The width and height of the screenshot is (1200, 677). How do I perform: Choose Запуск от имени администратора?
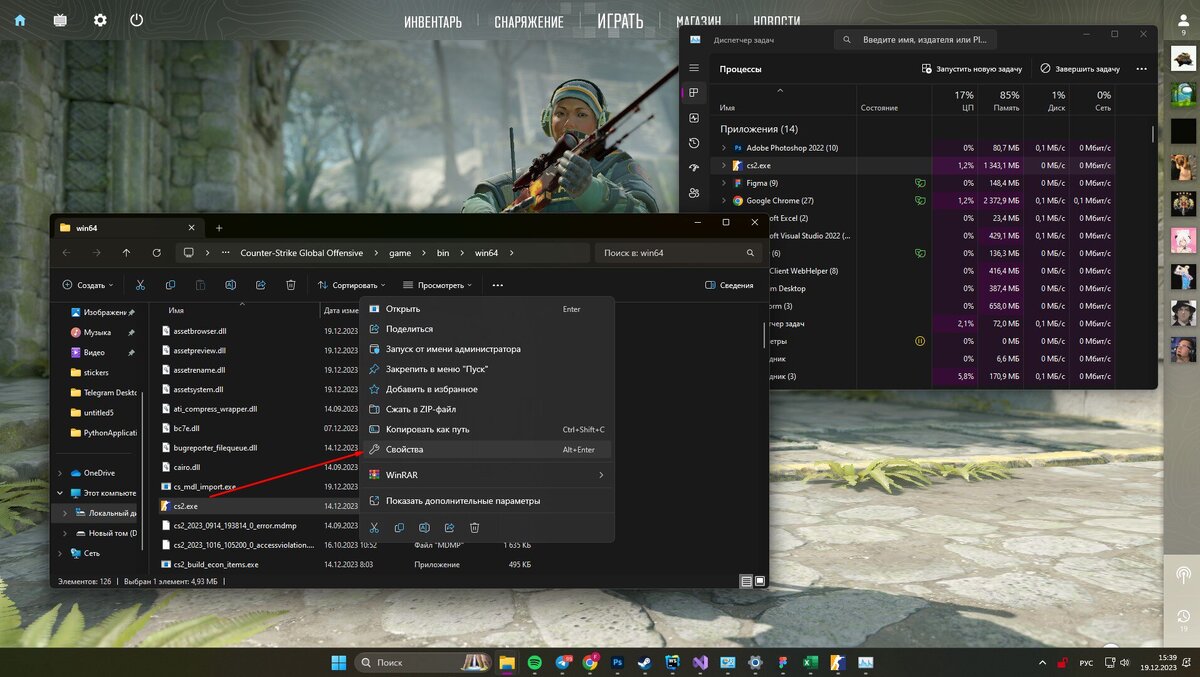[486, 349]
